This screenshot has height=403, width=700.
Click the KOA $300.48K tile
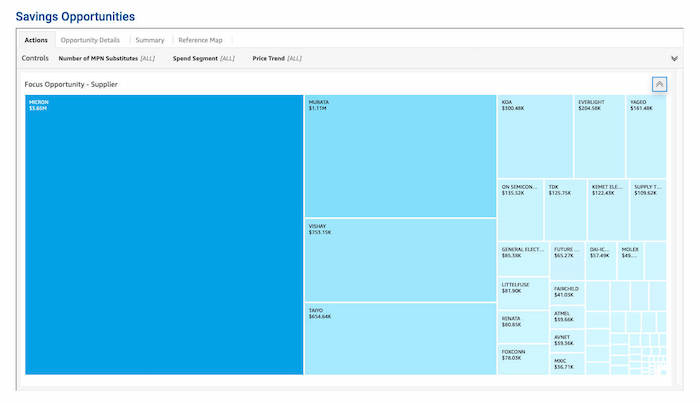(x=535, y=137)
